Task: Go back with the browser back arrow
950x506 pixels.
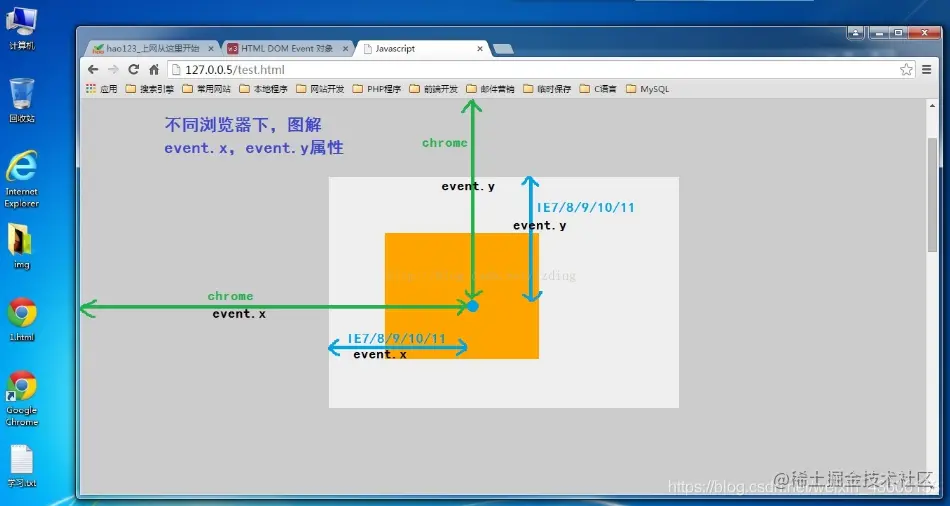Action: 93,69
